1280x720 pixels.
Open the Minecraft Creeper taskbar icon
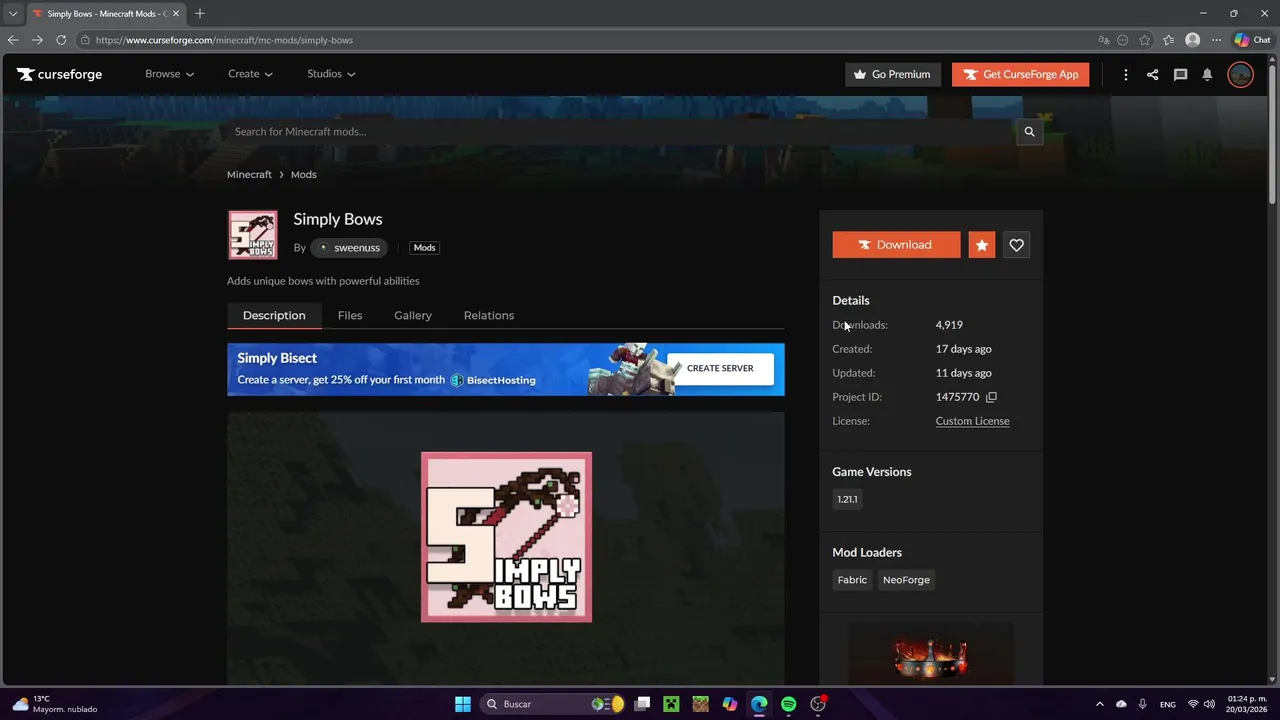[671, 704]
